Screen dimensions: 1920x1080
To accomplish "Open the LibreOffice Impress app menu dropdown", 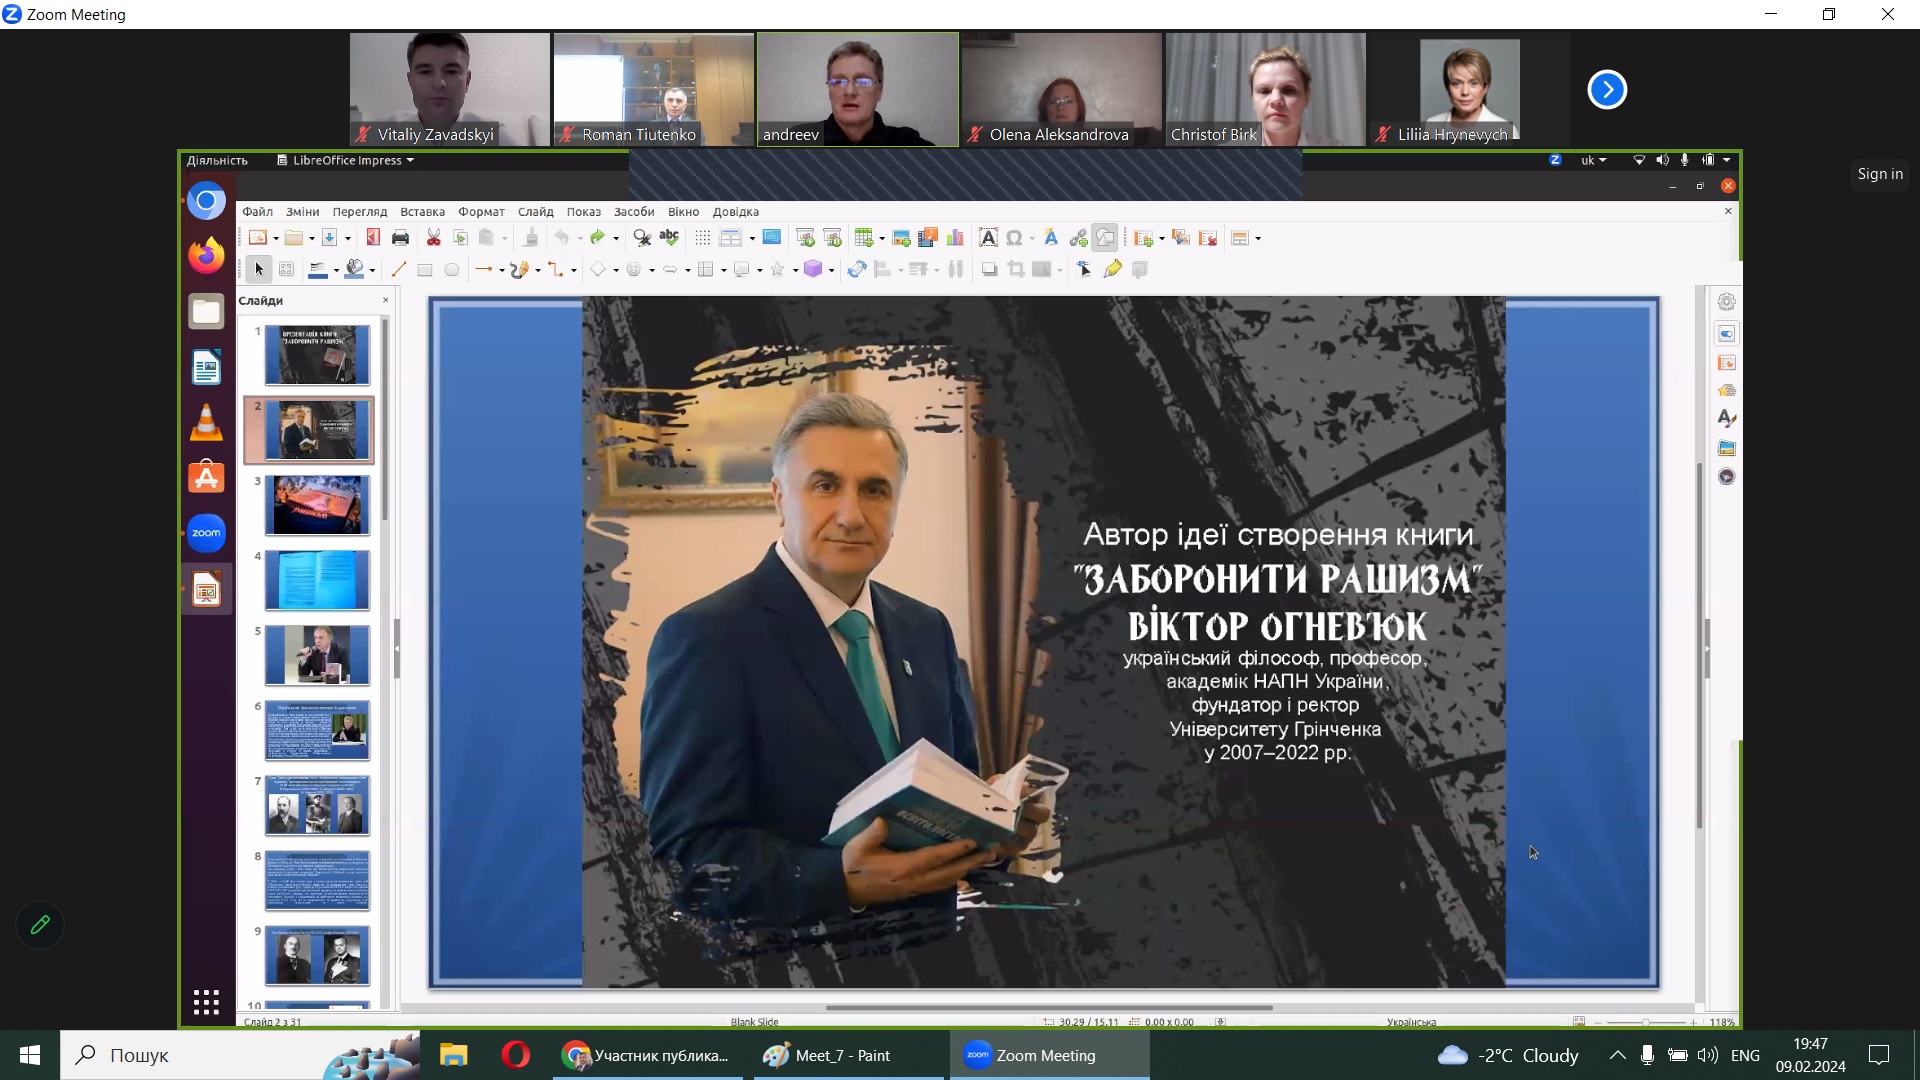I will click(345, 160).
